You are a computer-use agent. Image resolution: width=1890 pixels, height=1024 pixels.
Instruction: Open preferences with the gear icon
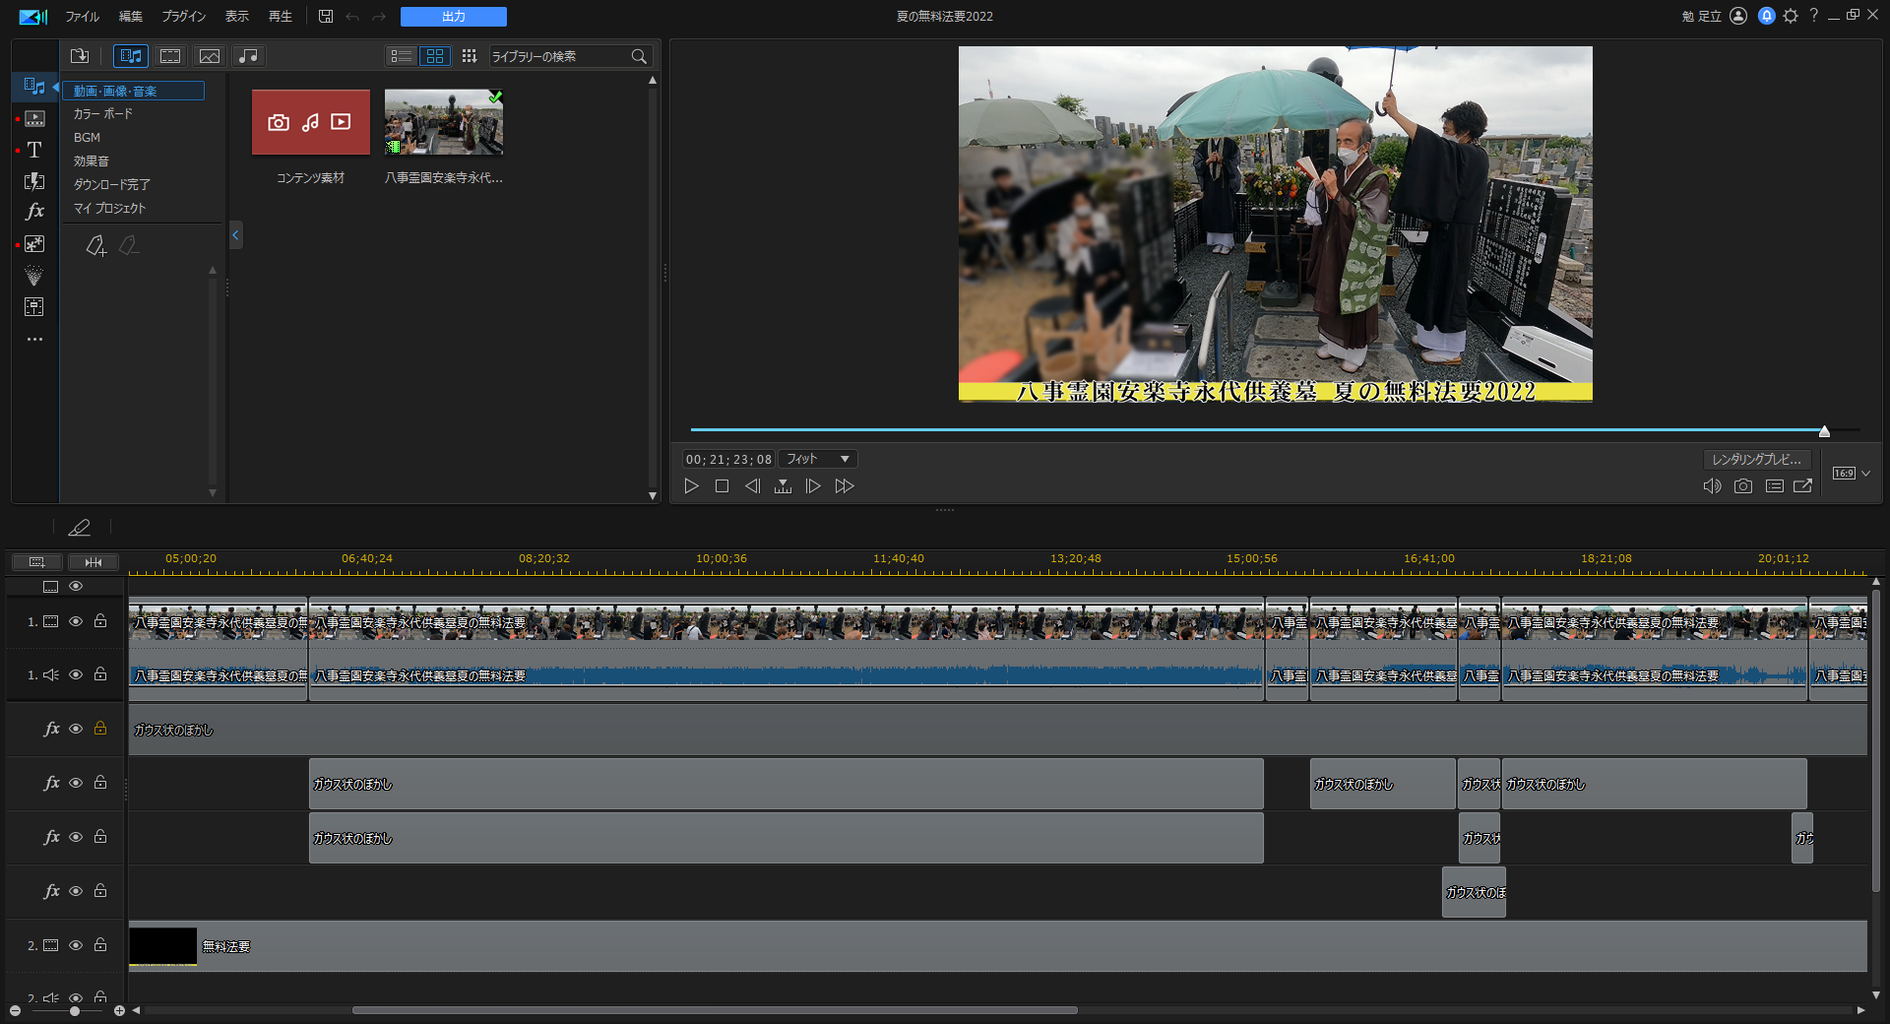(1790, 15)
